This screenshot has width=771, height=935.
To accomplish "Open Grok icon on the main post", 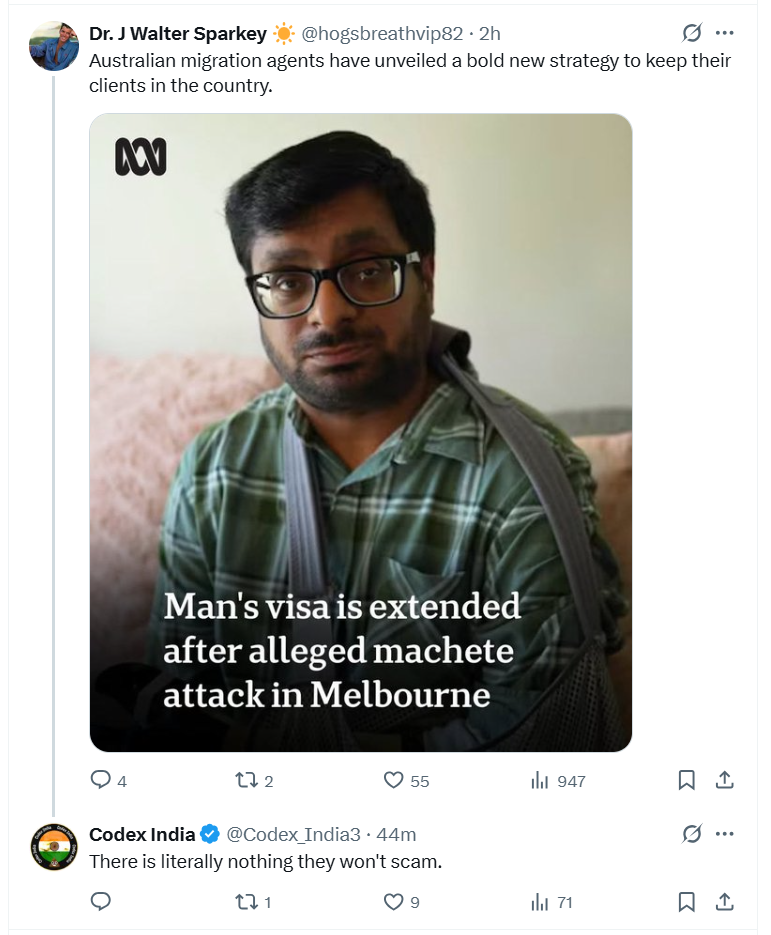I will pos(691,33).
